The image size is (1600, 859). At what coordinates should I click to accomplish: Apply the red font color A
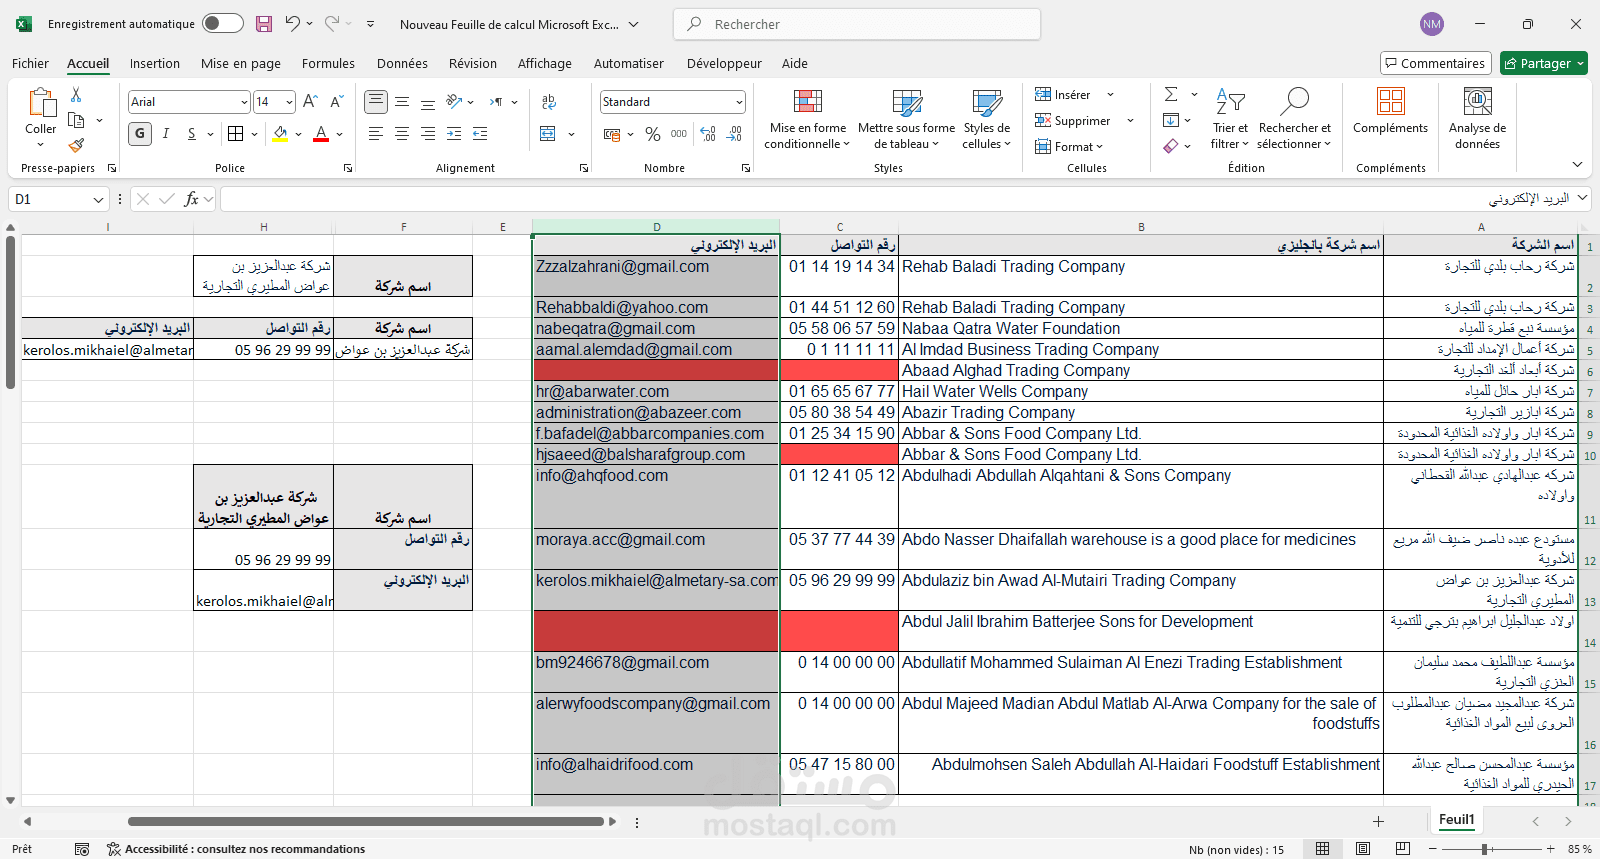tap(321, 133)
